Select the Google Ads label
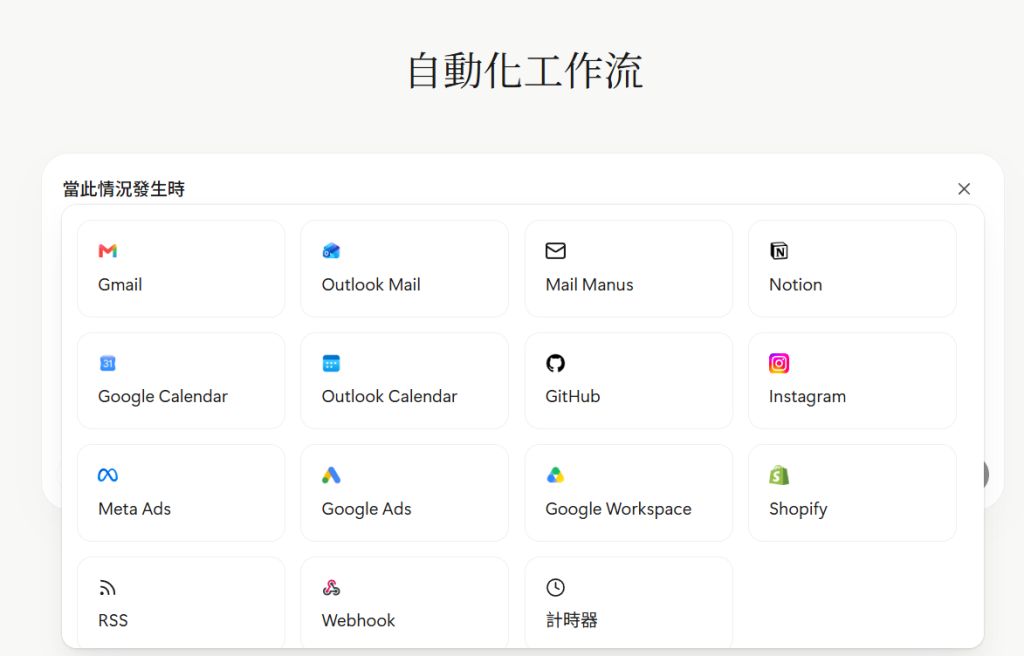 [x=366, y=509]
